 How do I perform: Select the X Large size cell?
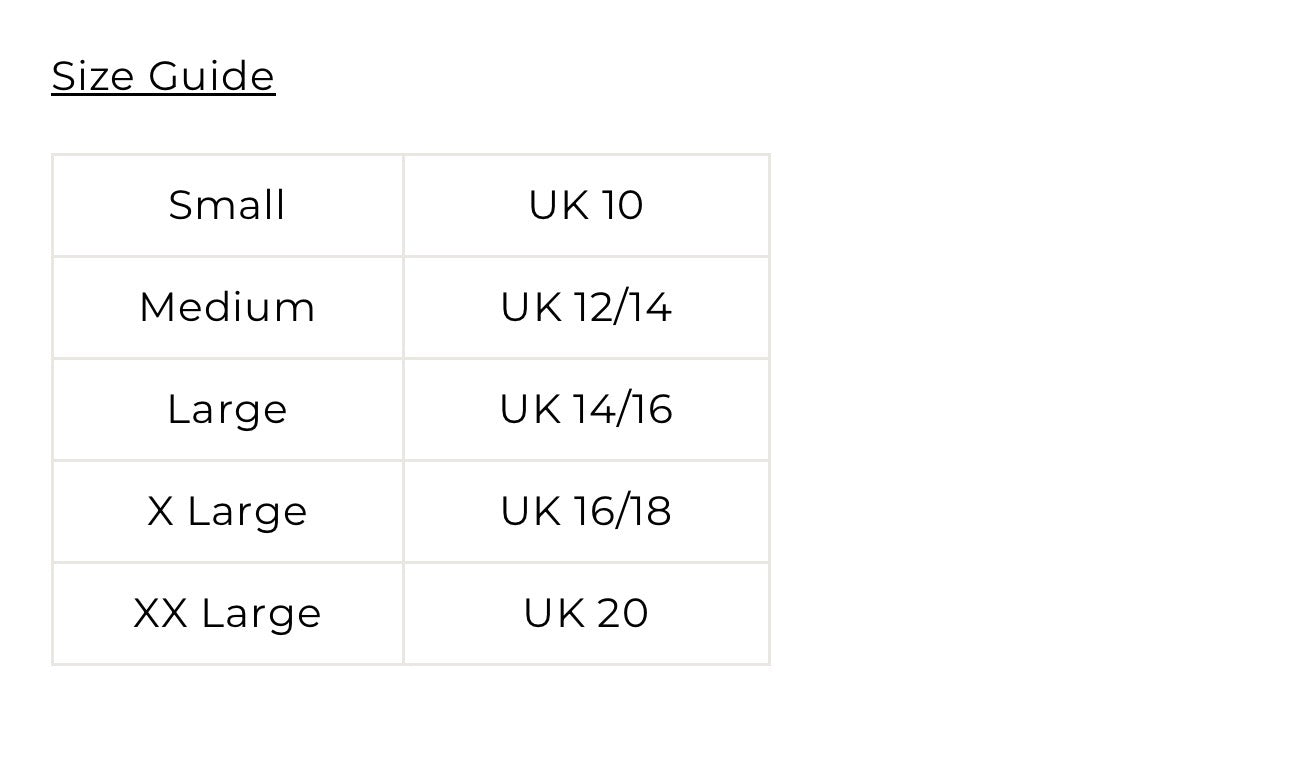pos(228,511)
